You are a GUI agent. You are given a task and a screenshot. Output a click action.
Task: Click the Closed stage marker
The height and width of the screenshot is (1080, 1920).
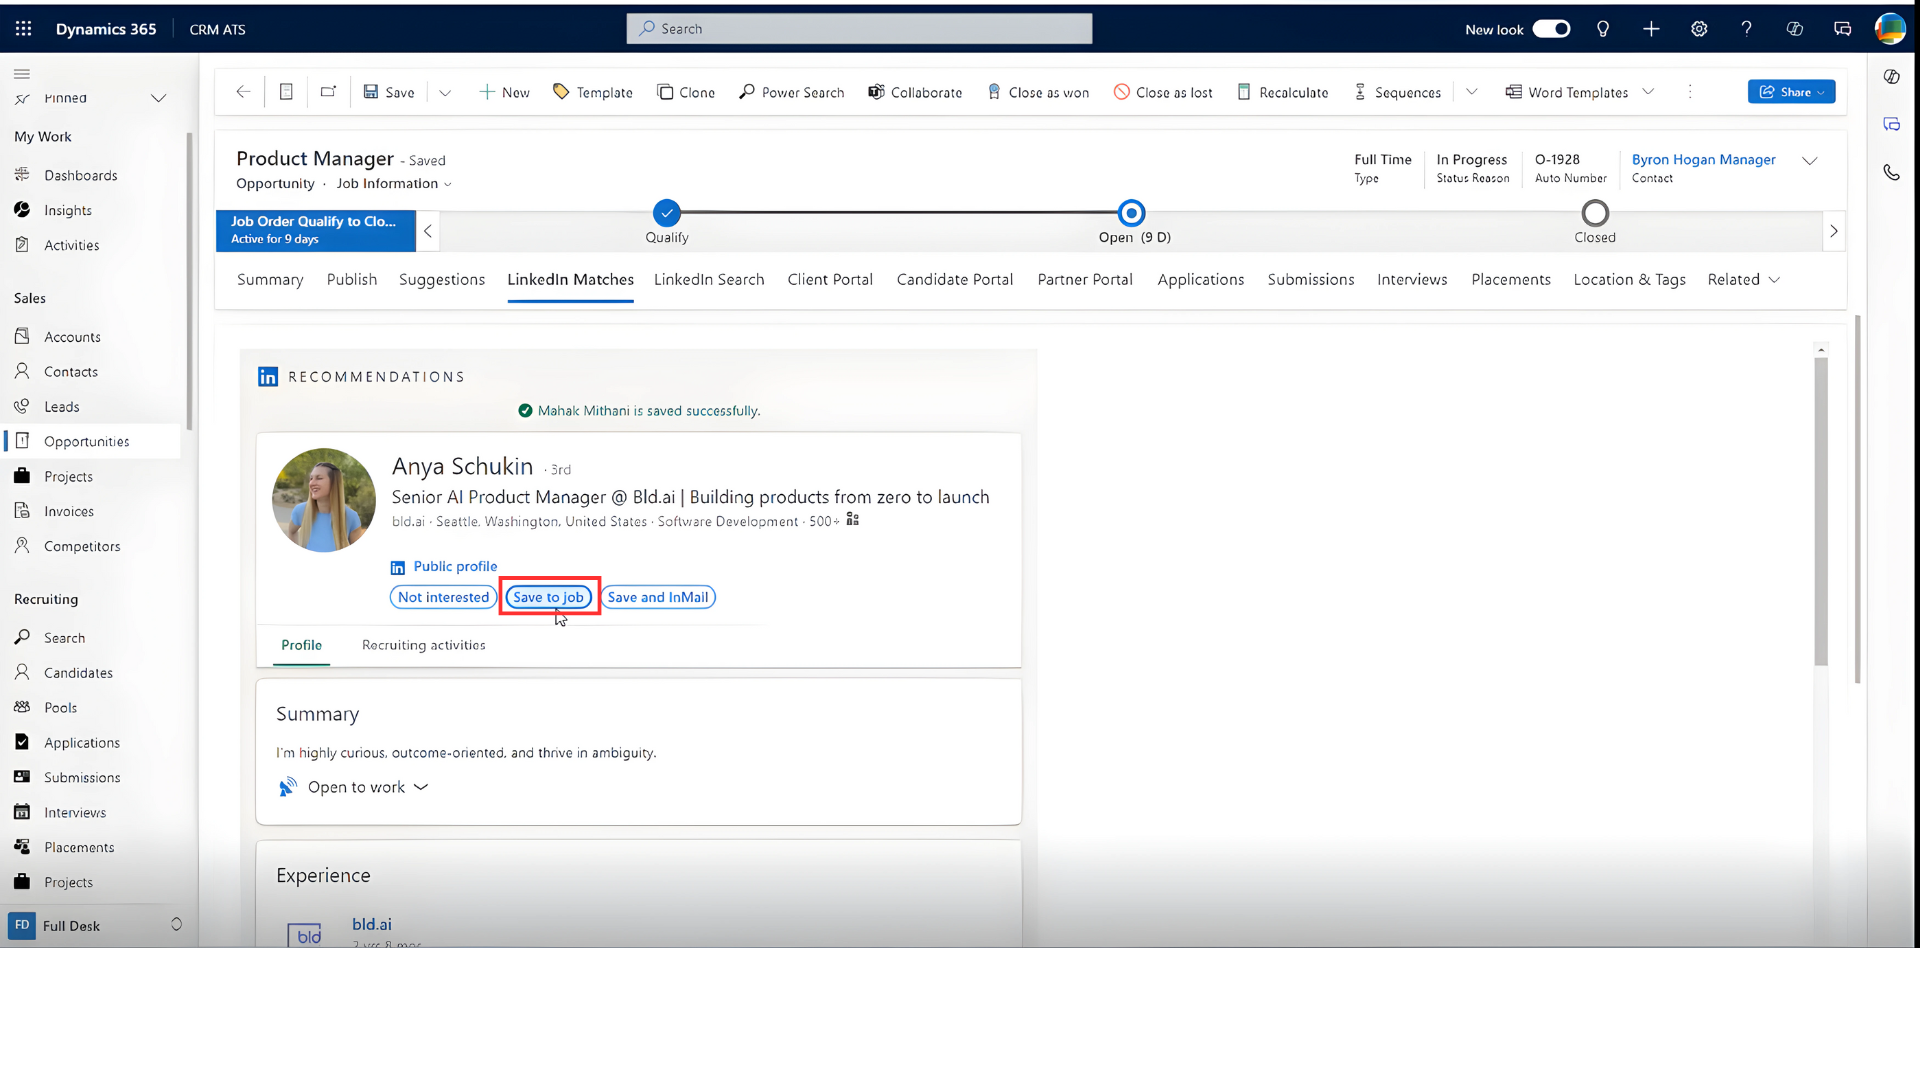click(1595, 213)
